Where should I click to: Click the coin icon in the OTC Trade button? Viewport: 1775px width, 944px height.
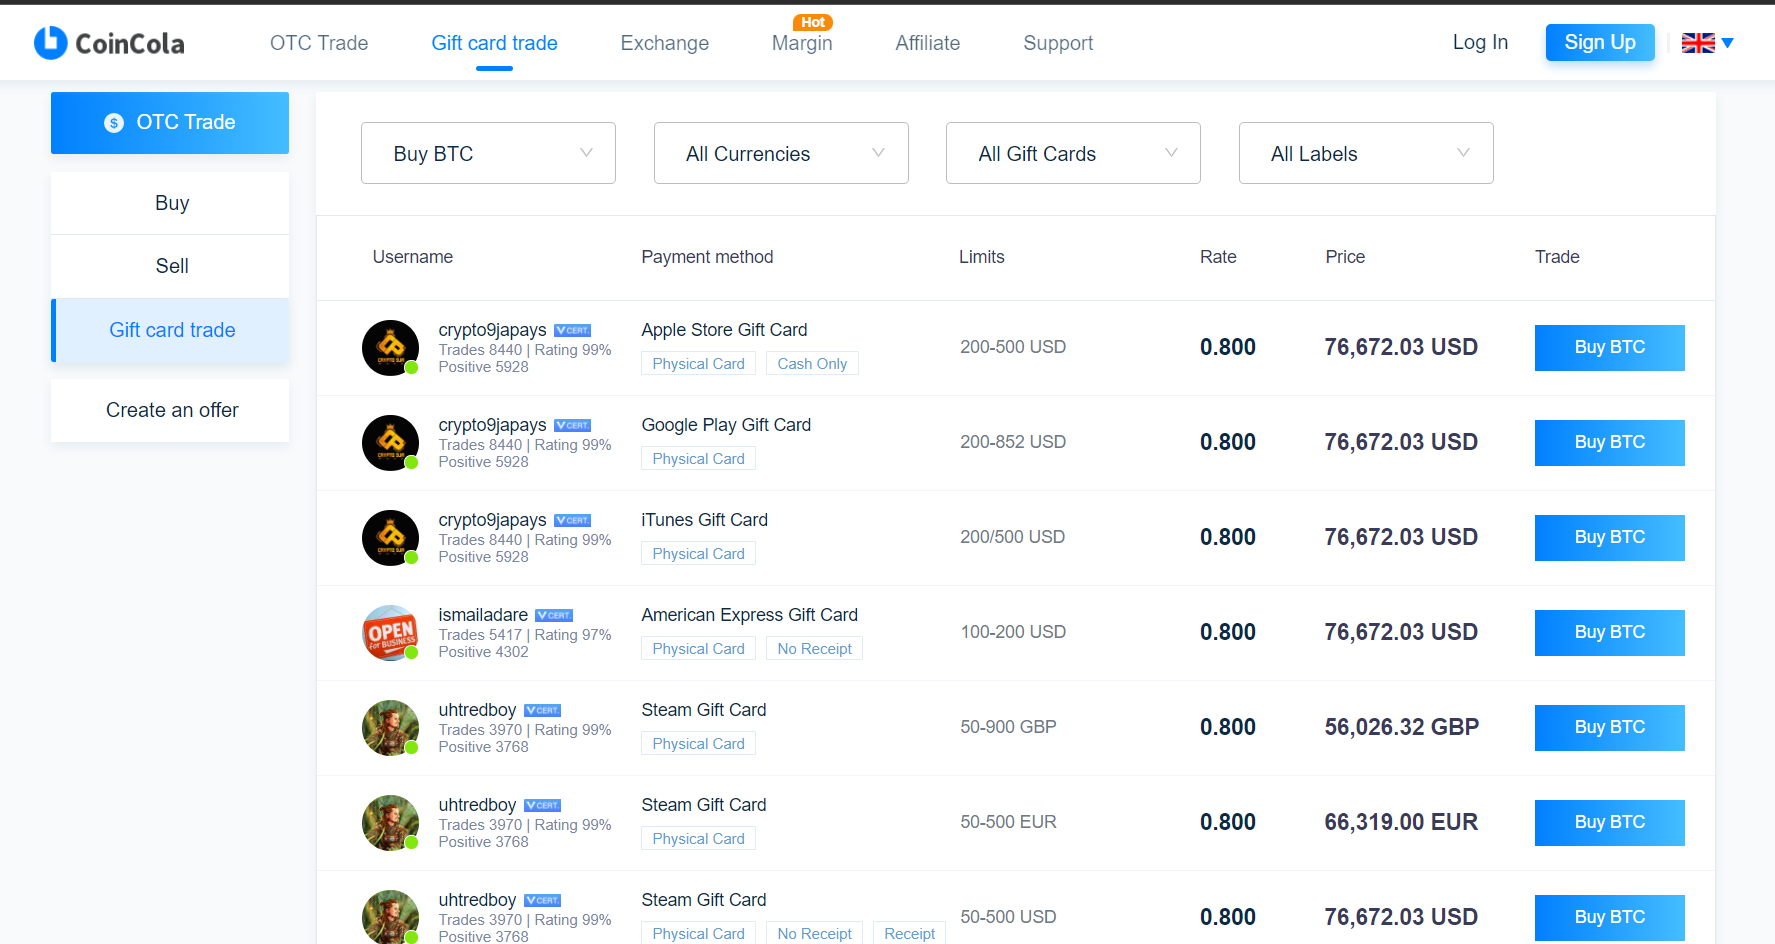(x=114, y=123)
